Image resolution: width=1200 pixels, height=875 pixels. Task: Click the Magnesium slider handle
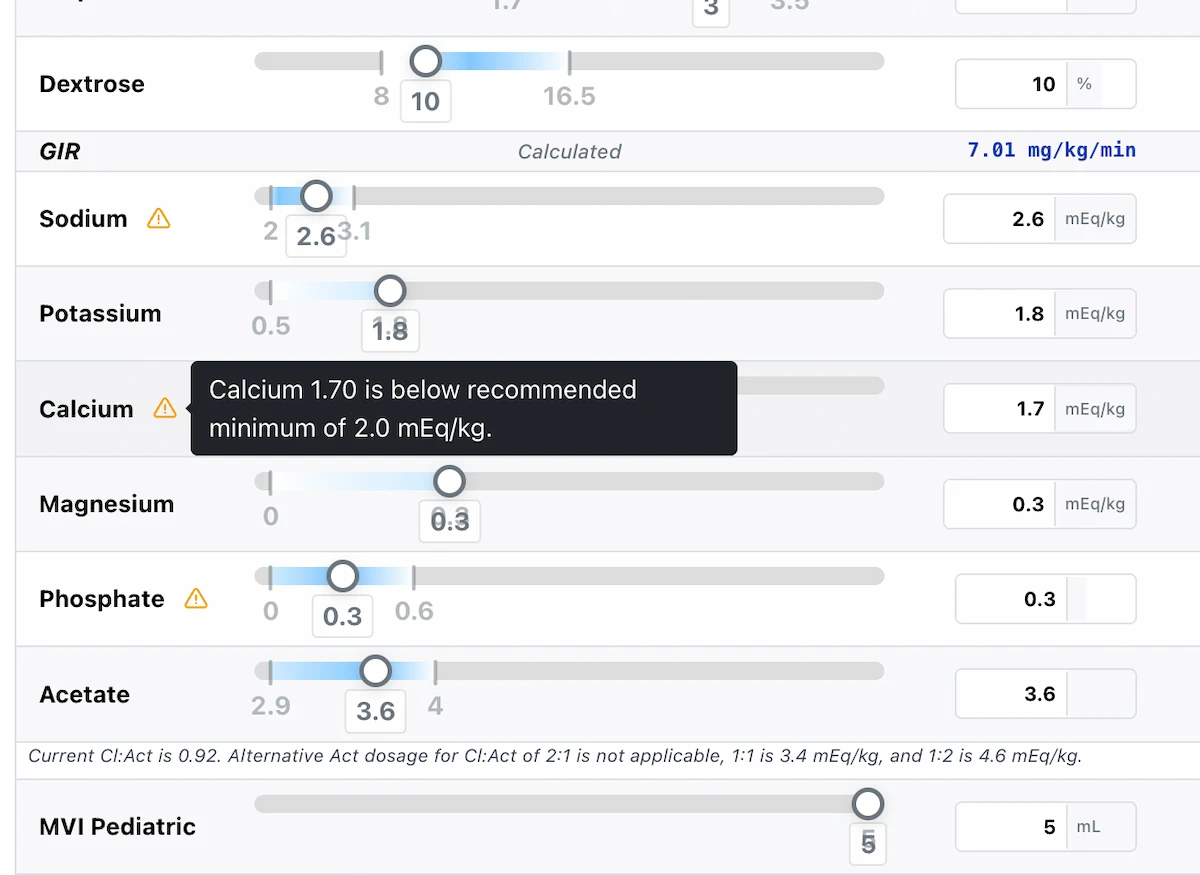click(x=449, y=480)
